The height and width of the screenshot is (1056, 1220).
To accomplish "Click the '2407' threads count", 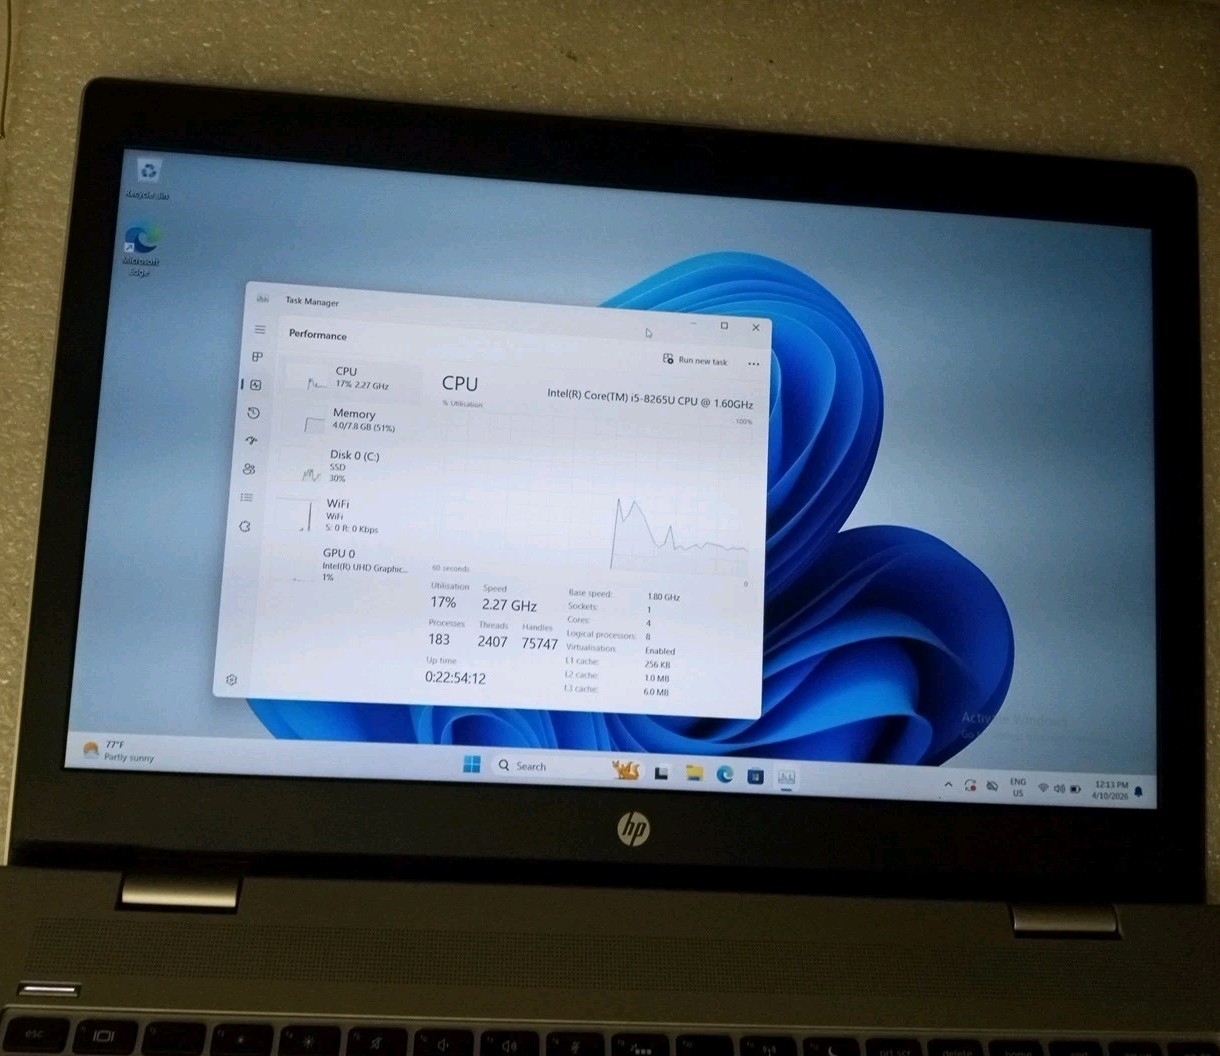I will point(492,641).
